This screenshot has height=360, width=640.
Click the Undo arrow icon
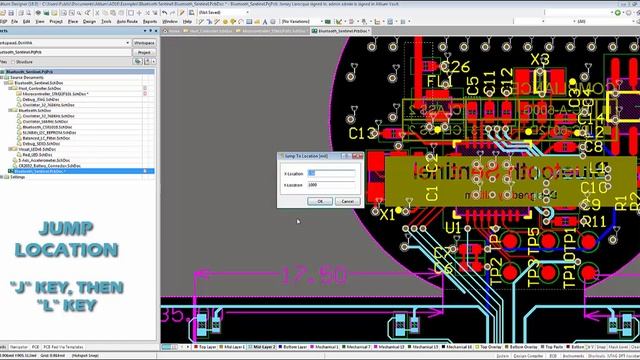click(164, 13)
